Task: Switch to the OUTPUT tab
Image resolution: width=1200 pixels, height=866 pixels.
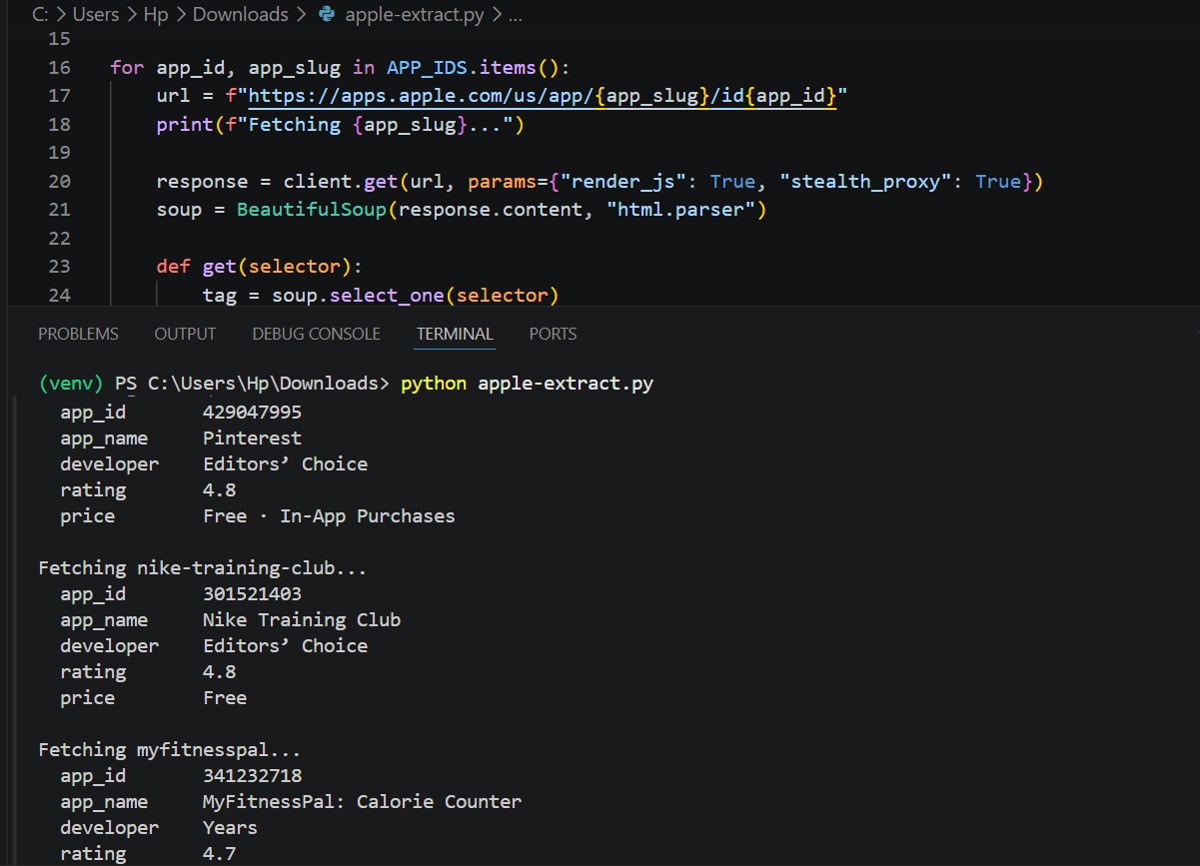Action: pos(185,334)
